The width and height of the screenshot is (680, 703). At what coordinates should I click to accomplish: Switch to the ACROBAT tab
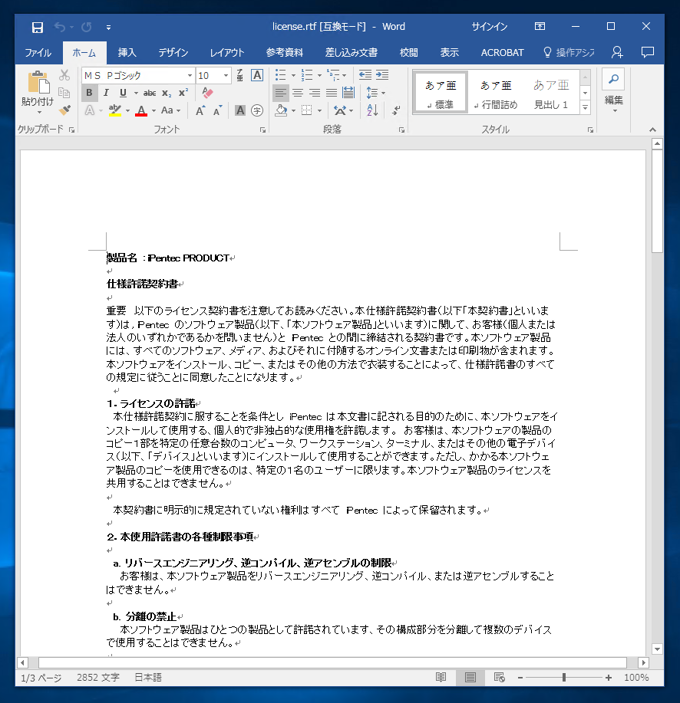[x=502, y=53]
